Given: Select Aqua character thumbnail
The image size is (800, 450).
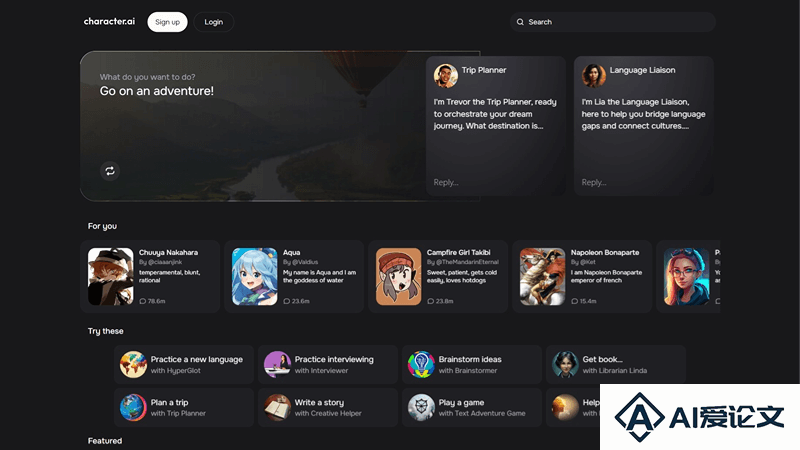Looking at the screenshot, I should tap(255, 277).
